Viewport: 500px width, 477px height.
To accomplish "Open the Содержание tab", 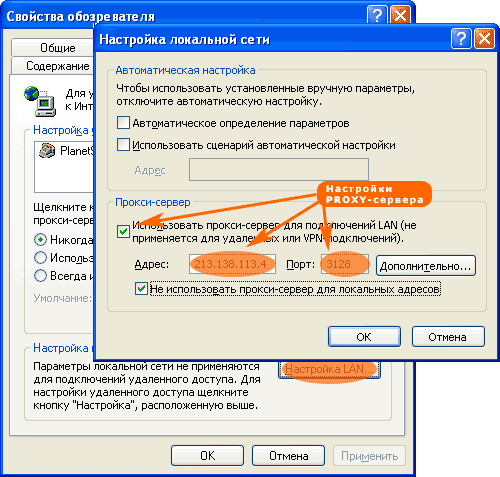I will click(x=58, y=66).
